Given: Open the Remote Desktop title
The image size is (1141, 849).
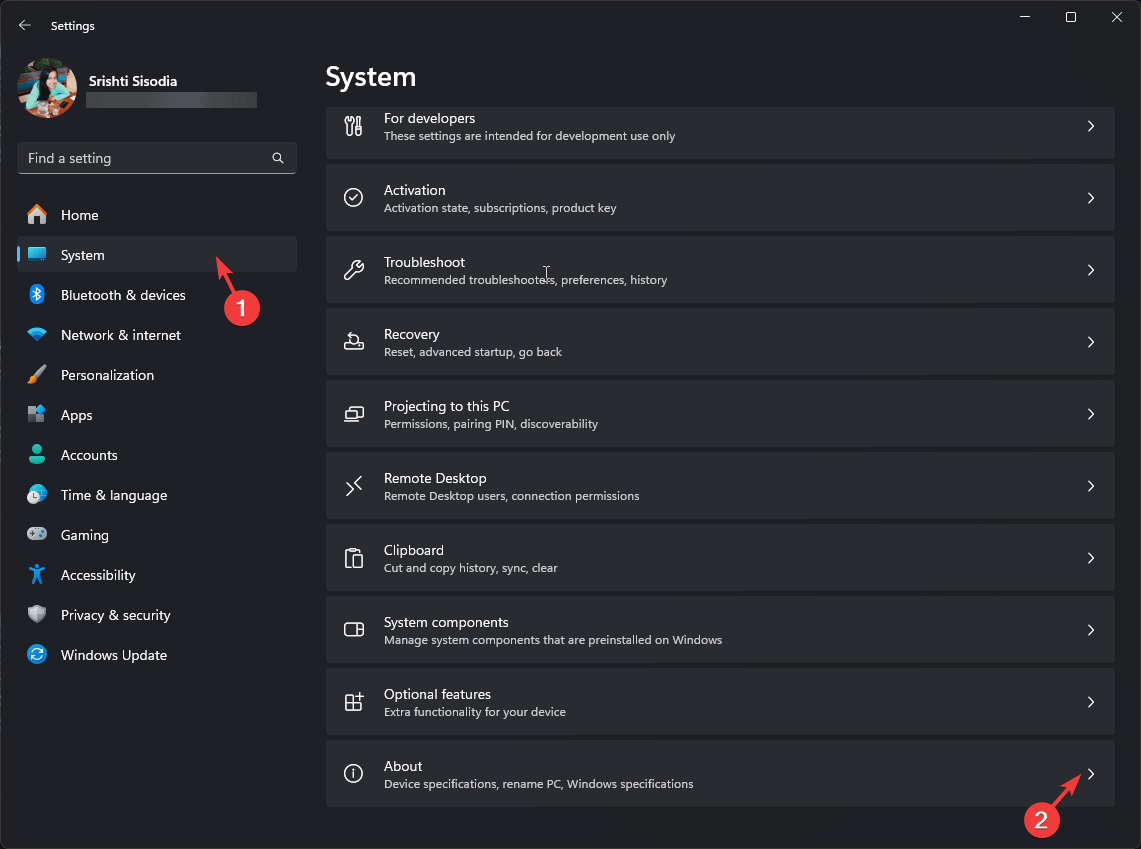Looking at the screenshot, I should [x=435, y=478].
